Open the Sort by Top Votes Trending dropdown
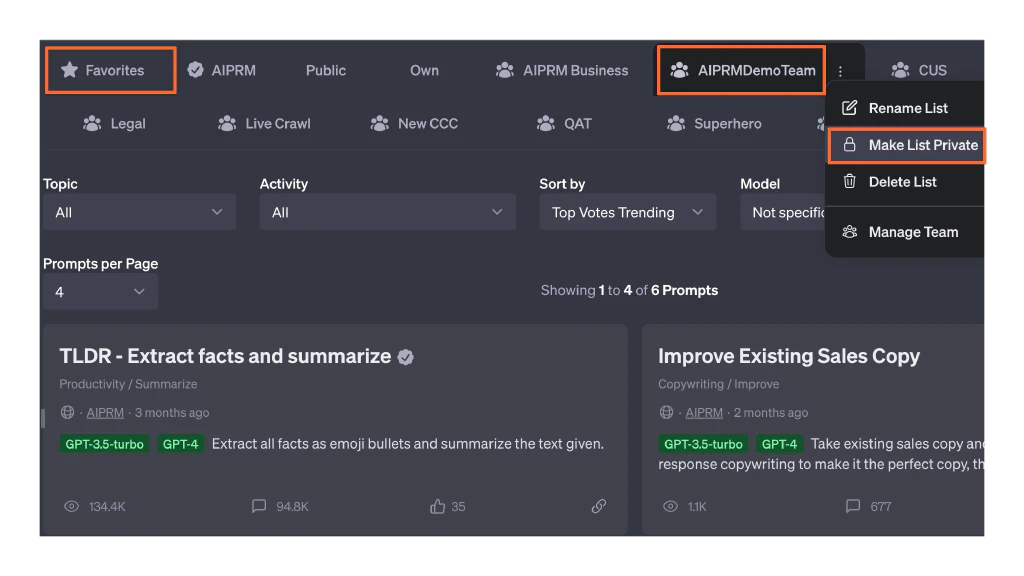This screenshot has width=1024, height=576. click(x=628, y=212)
